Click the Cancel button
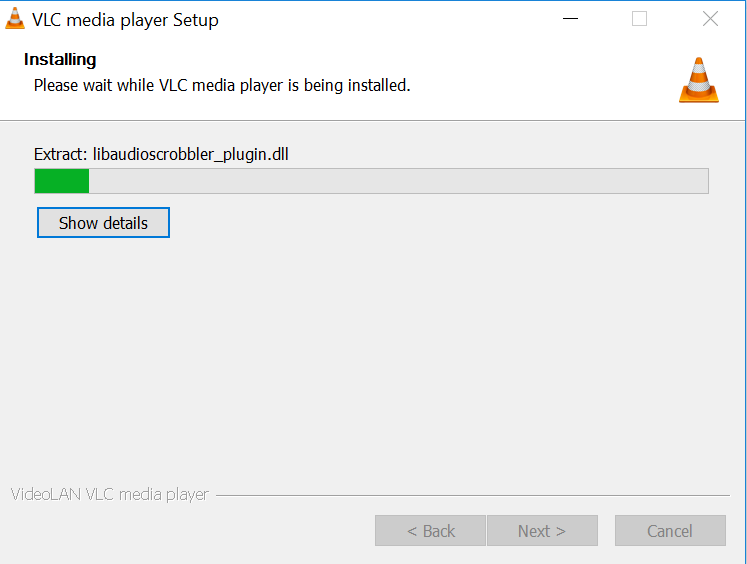This screenshot has width=747, height=564. coord(670,530)
